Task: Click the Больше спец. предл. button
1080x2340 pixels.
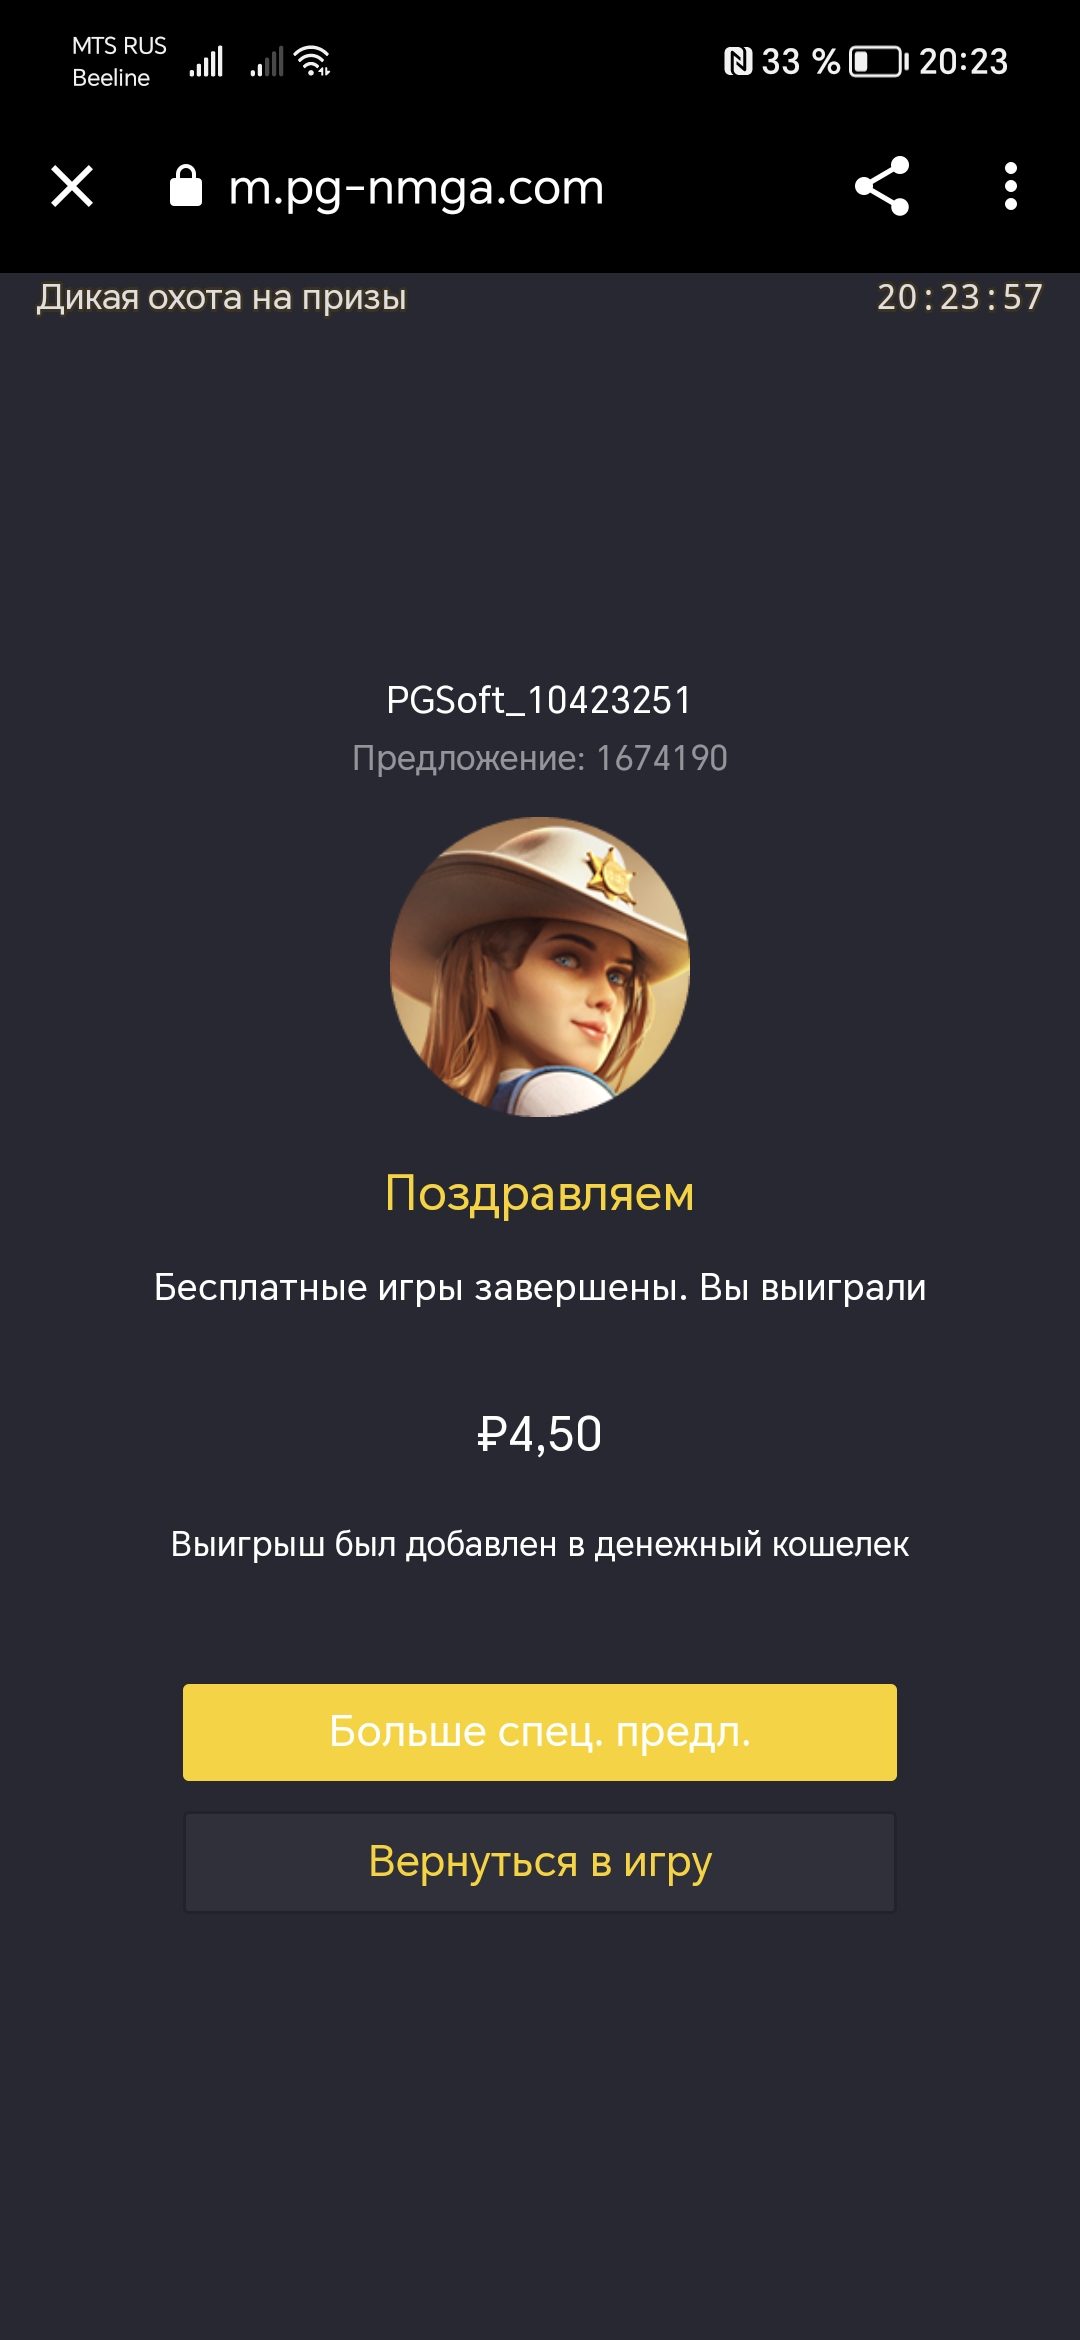Action: (x=540, y=1732)
